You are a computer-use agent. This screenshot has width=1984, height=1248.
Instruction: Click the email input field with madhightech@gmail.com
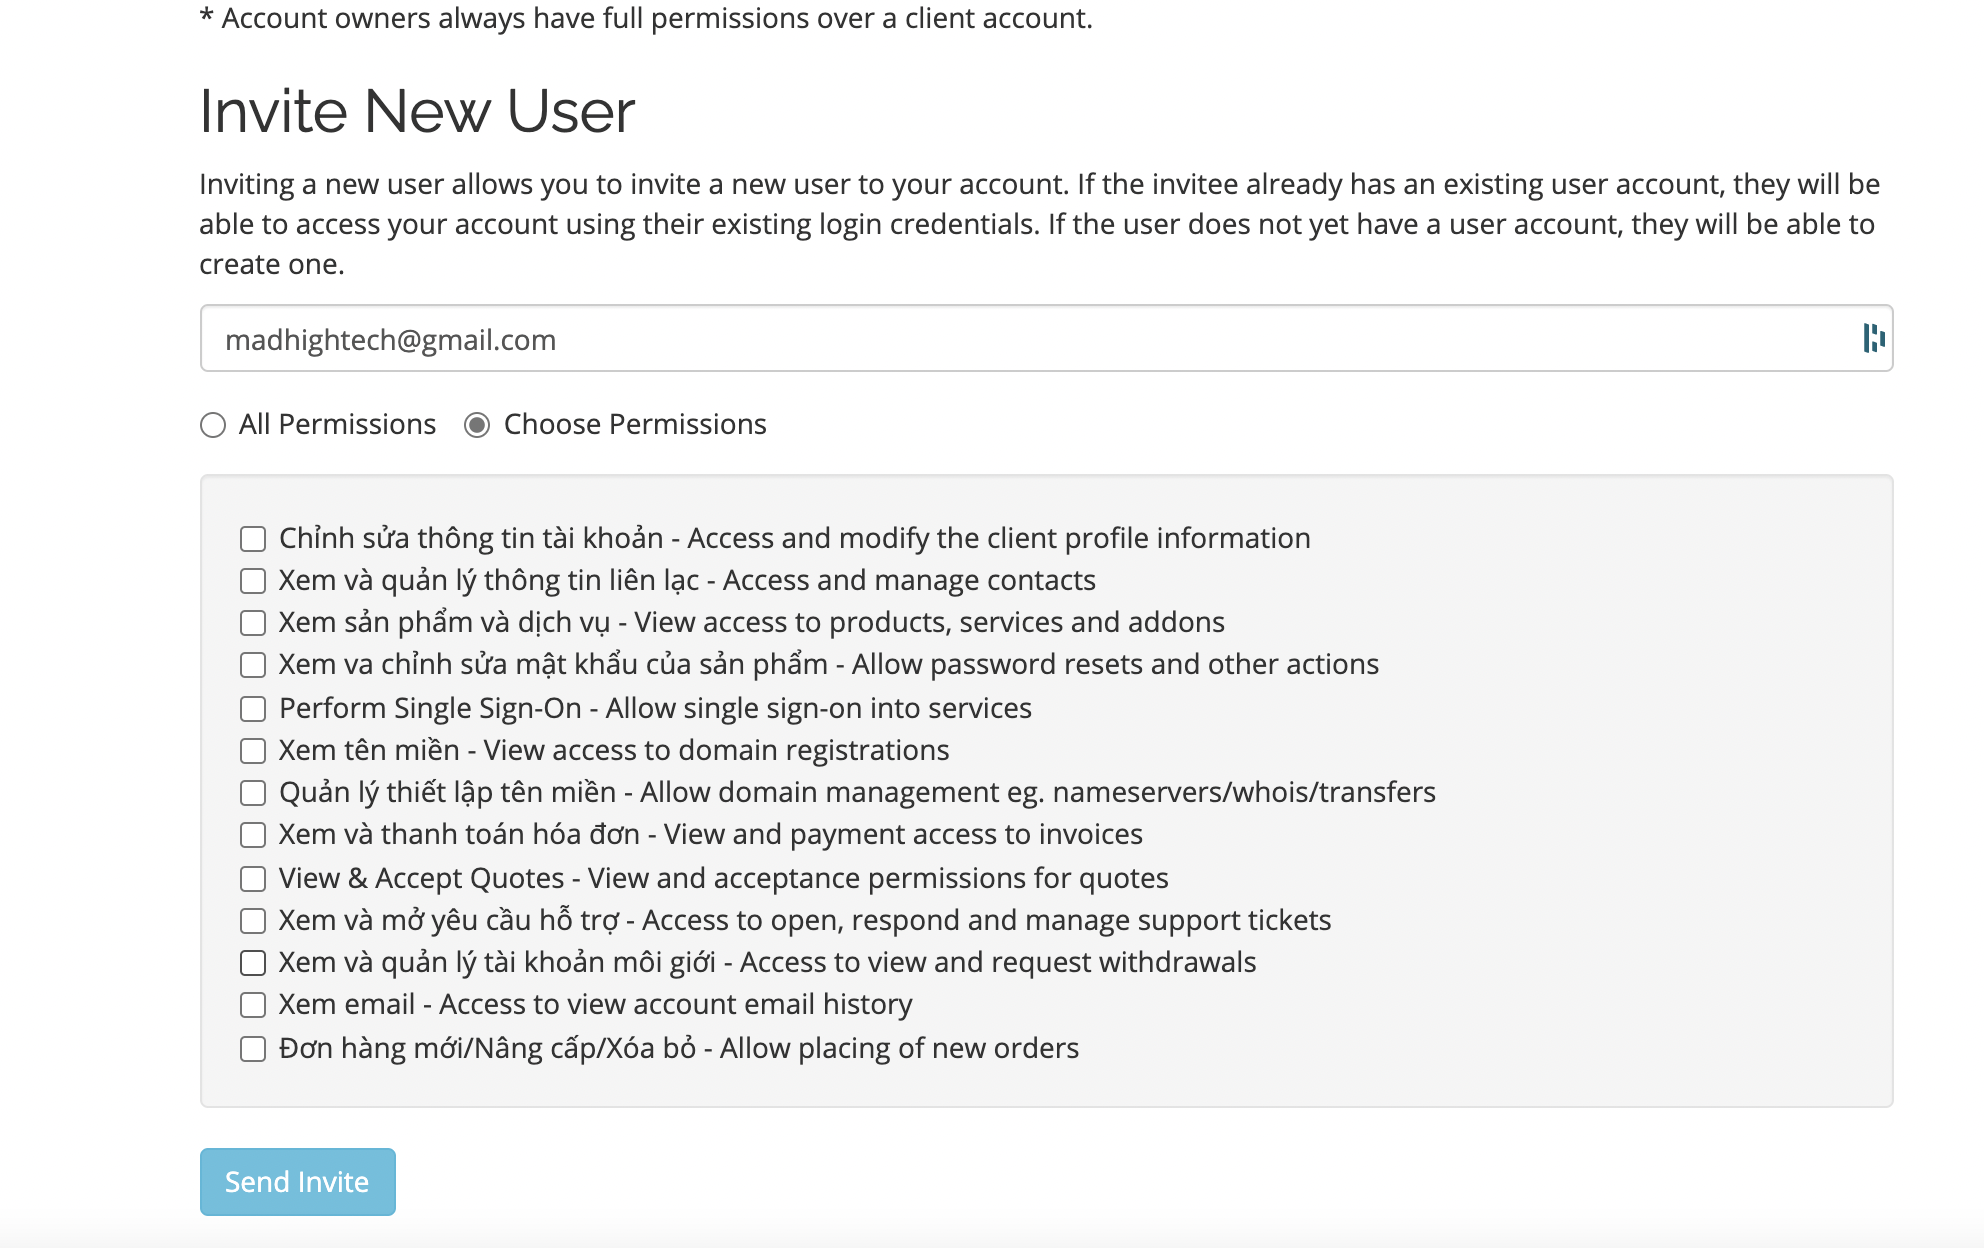pyautogui.click(x=1046, y=338)
